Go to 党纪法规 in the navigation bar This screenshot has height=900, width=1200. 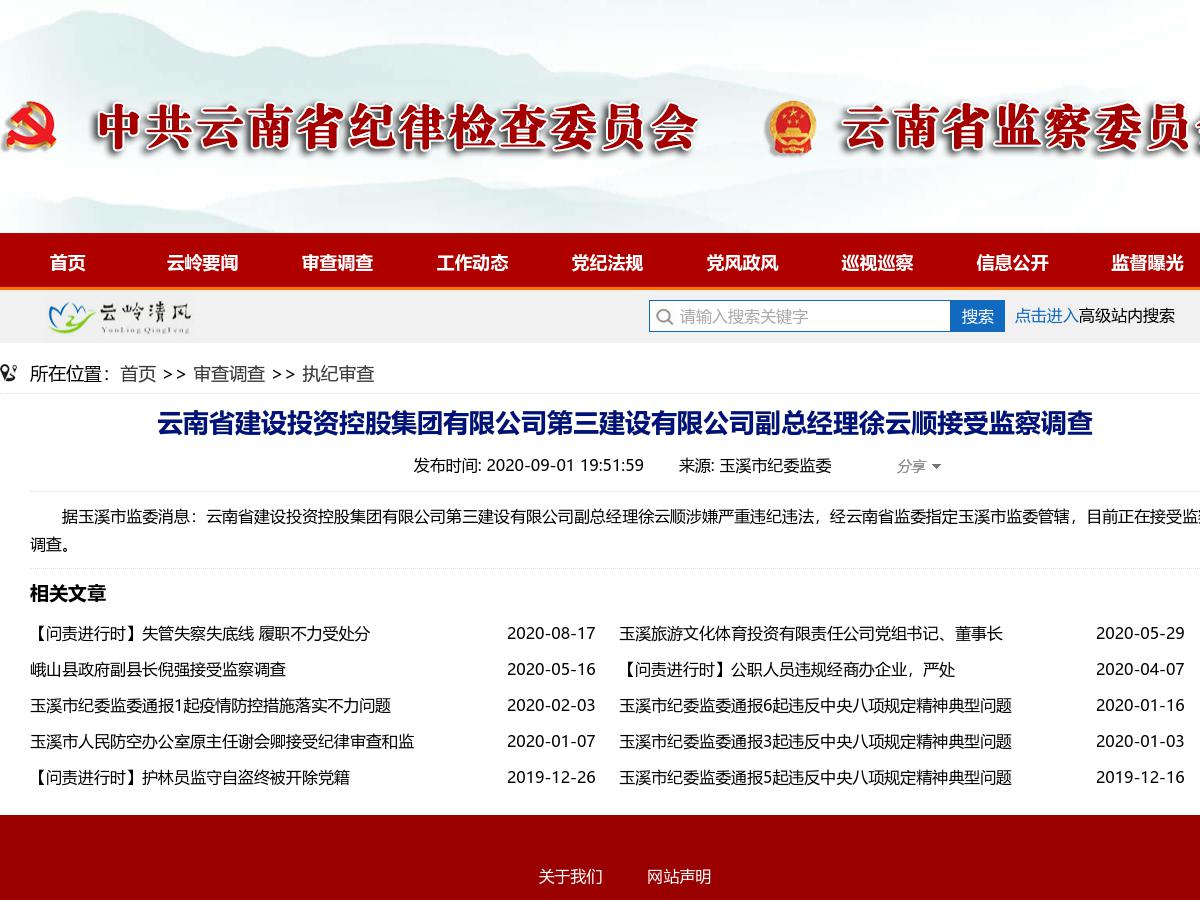pos(607,263)
